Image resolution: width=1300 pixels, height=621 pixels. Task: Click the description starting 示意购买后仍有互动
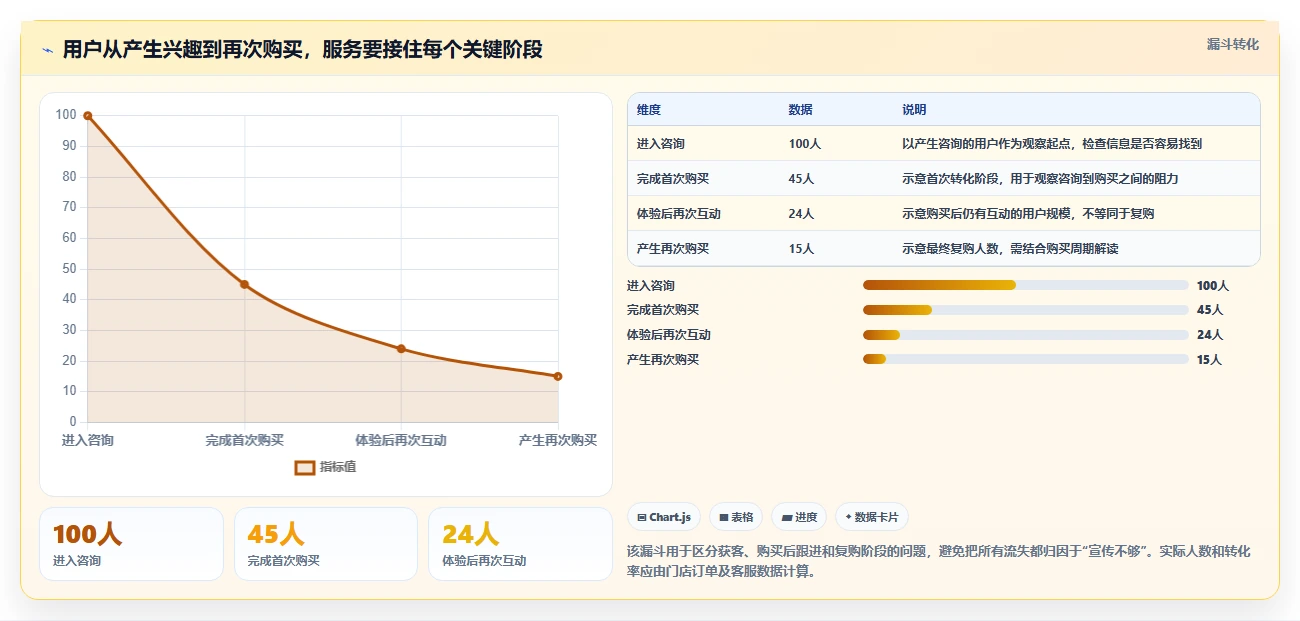tap(1028, 214)
